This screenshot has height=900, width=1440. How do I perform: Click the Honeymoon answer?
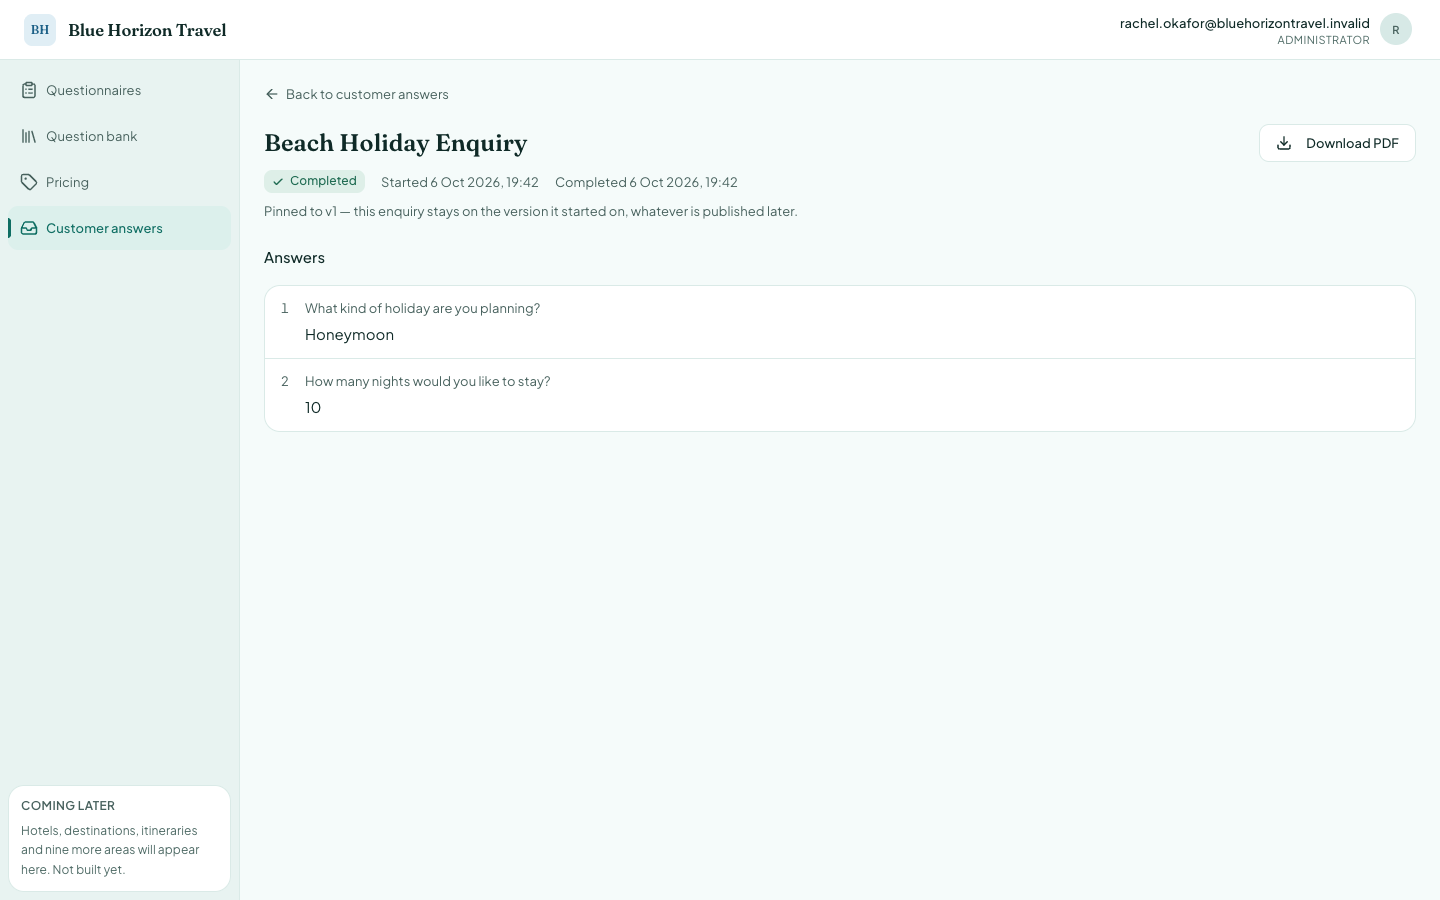coord(349,335)
